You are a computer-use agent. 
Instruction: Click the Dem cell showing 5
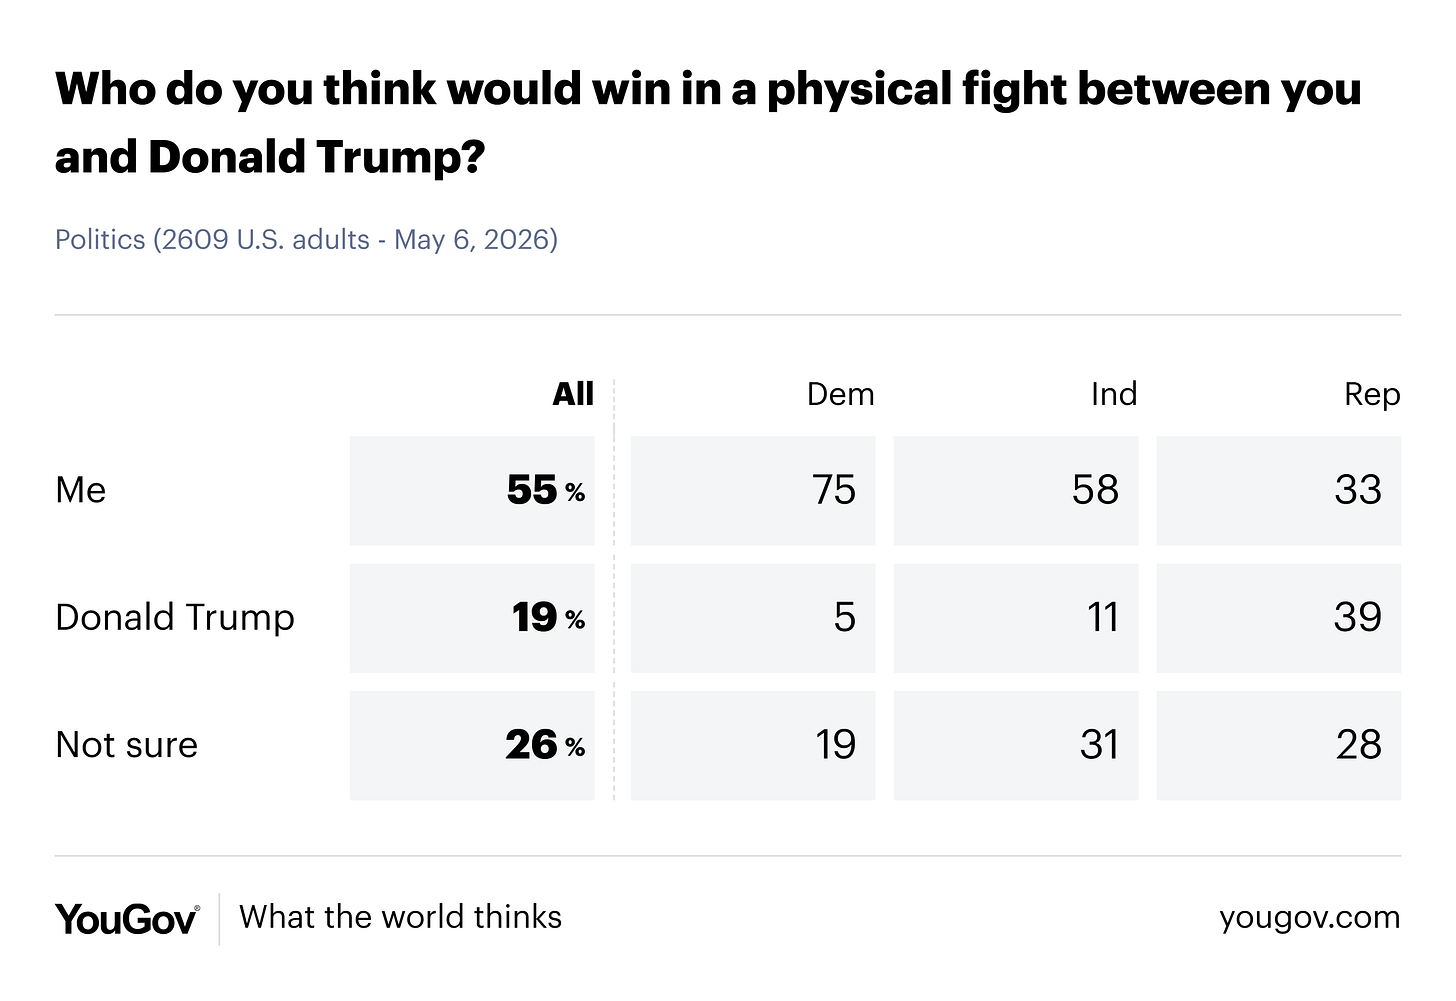point(753,617)
